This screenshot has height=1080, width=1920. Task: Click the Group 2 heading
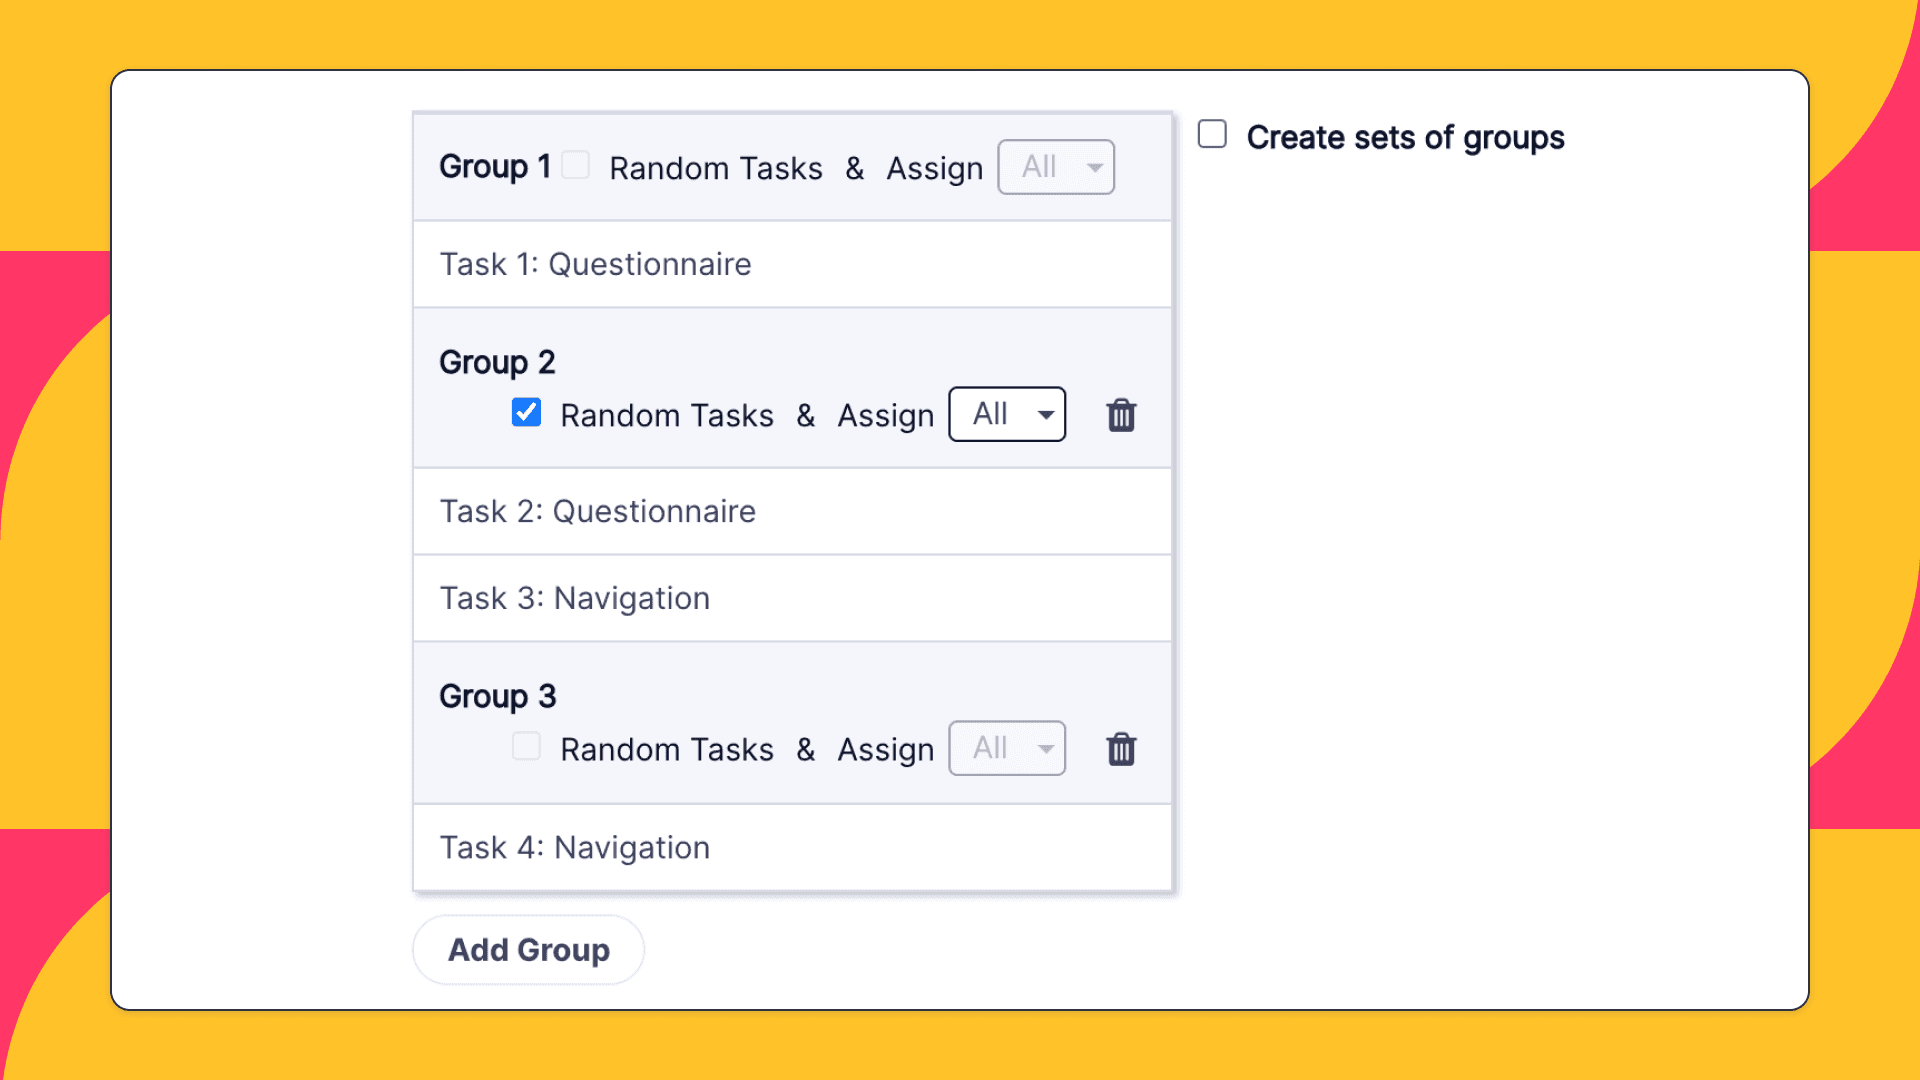point(497,361)
